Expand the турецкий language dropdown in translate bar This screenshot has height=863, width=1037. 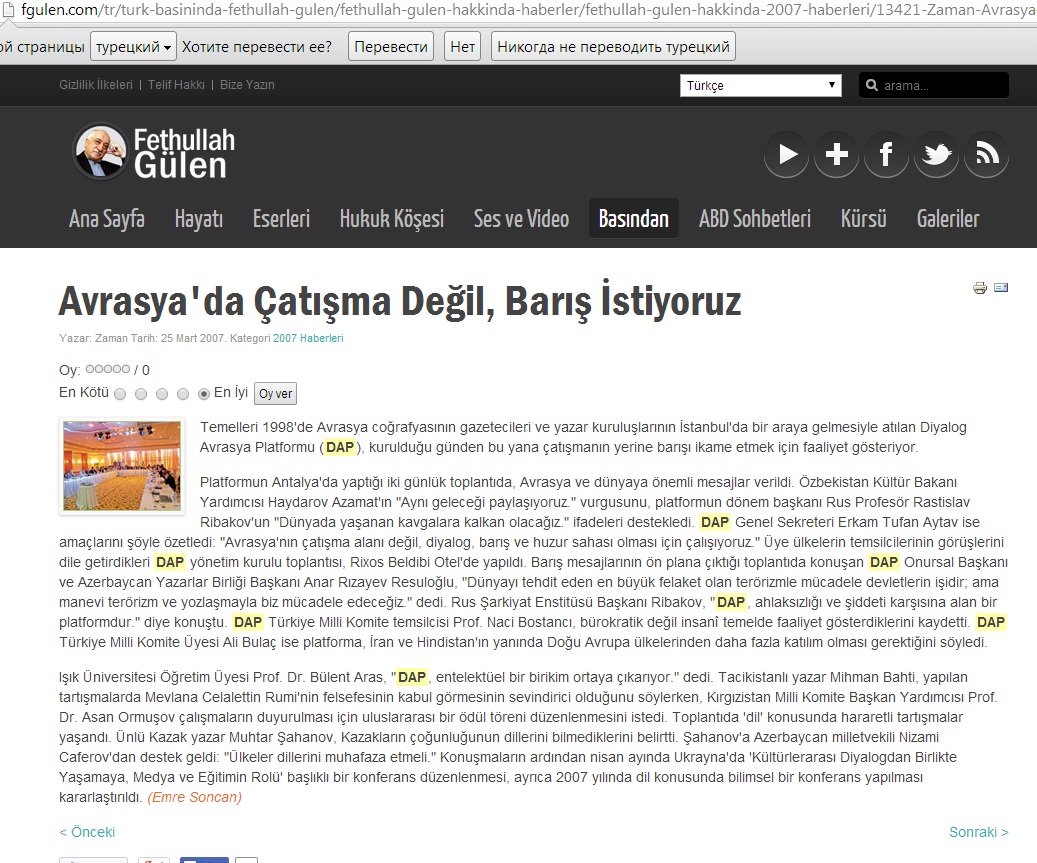(x=133, y=47)
